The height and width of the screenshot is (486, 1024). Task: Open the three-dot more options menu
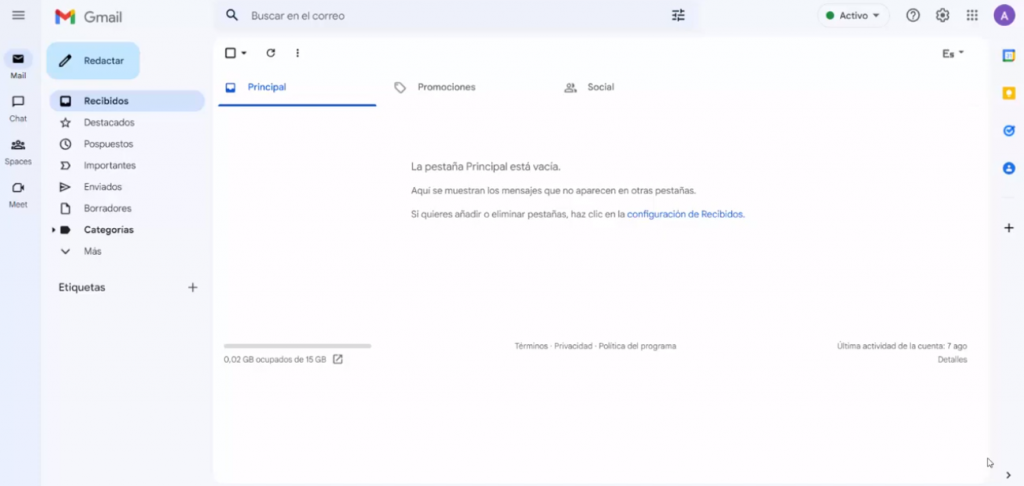coord(297,53)
